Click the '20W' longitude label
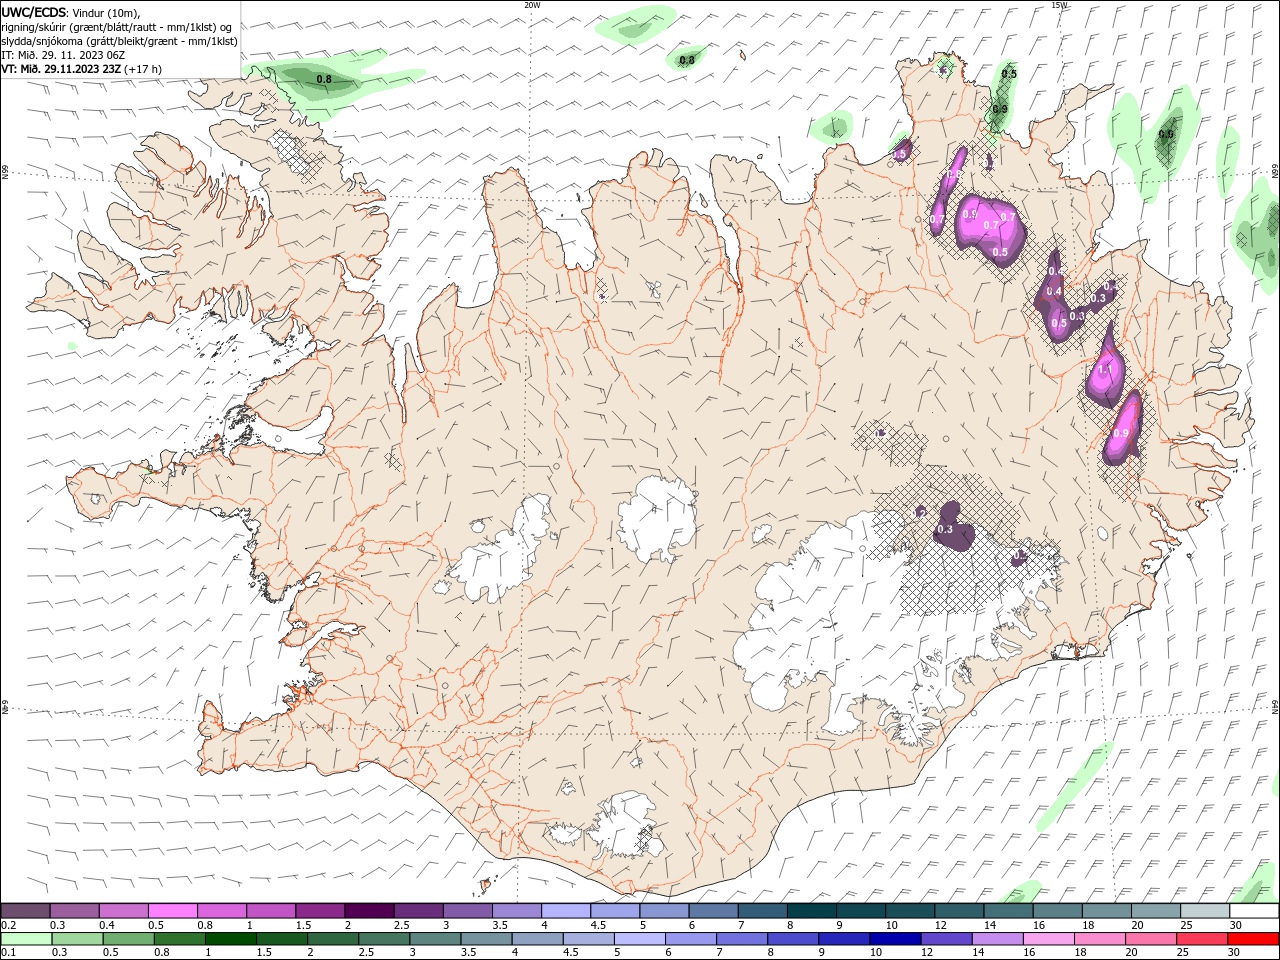Image resolution: width=1280 pixels, height=960 pixels. click(x=532, y=5)
